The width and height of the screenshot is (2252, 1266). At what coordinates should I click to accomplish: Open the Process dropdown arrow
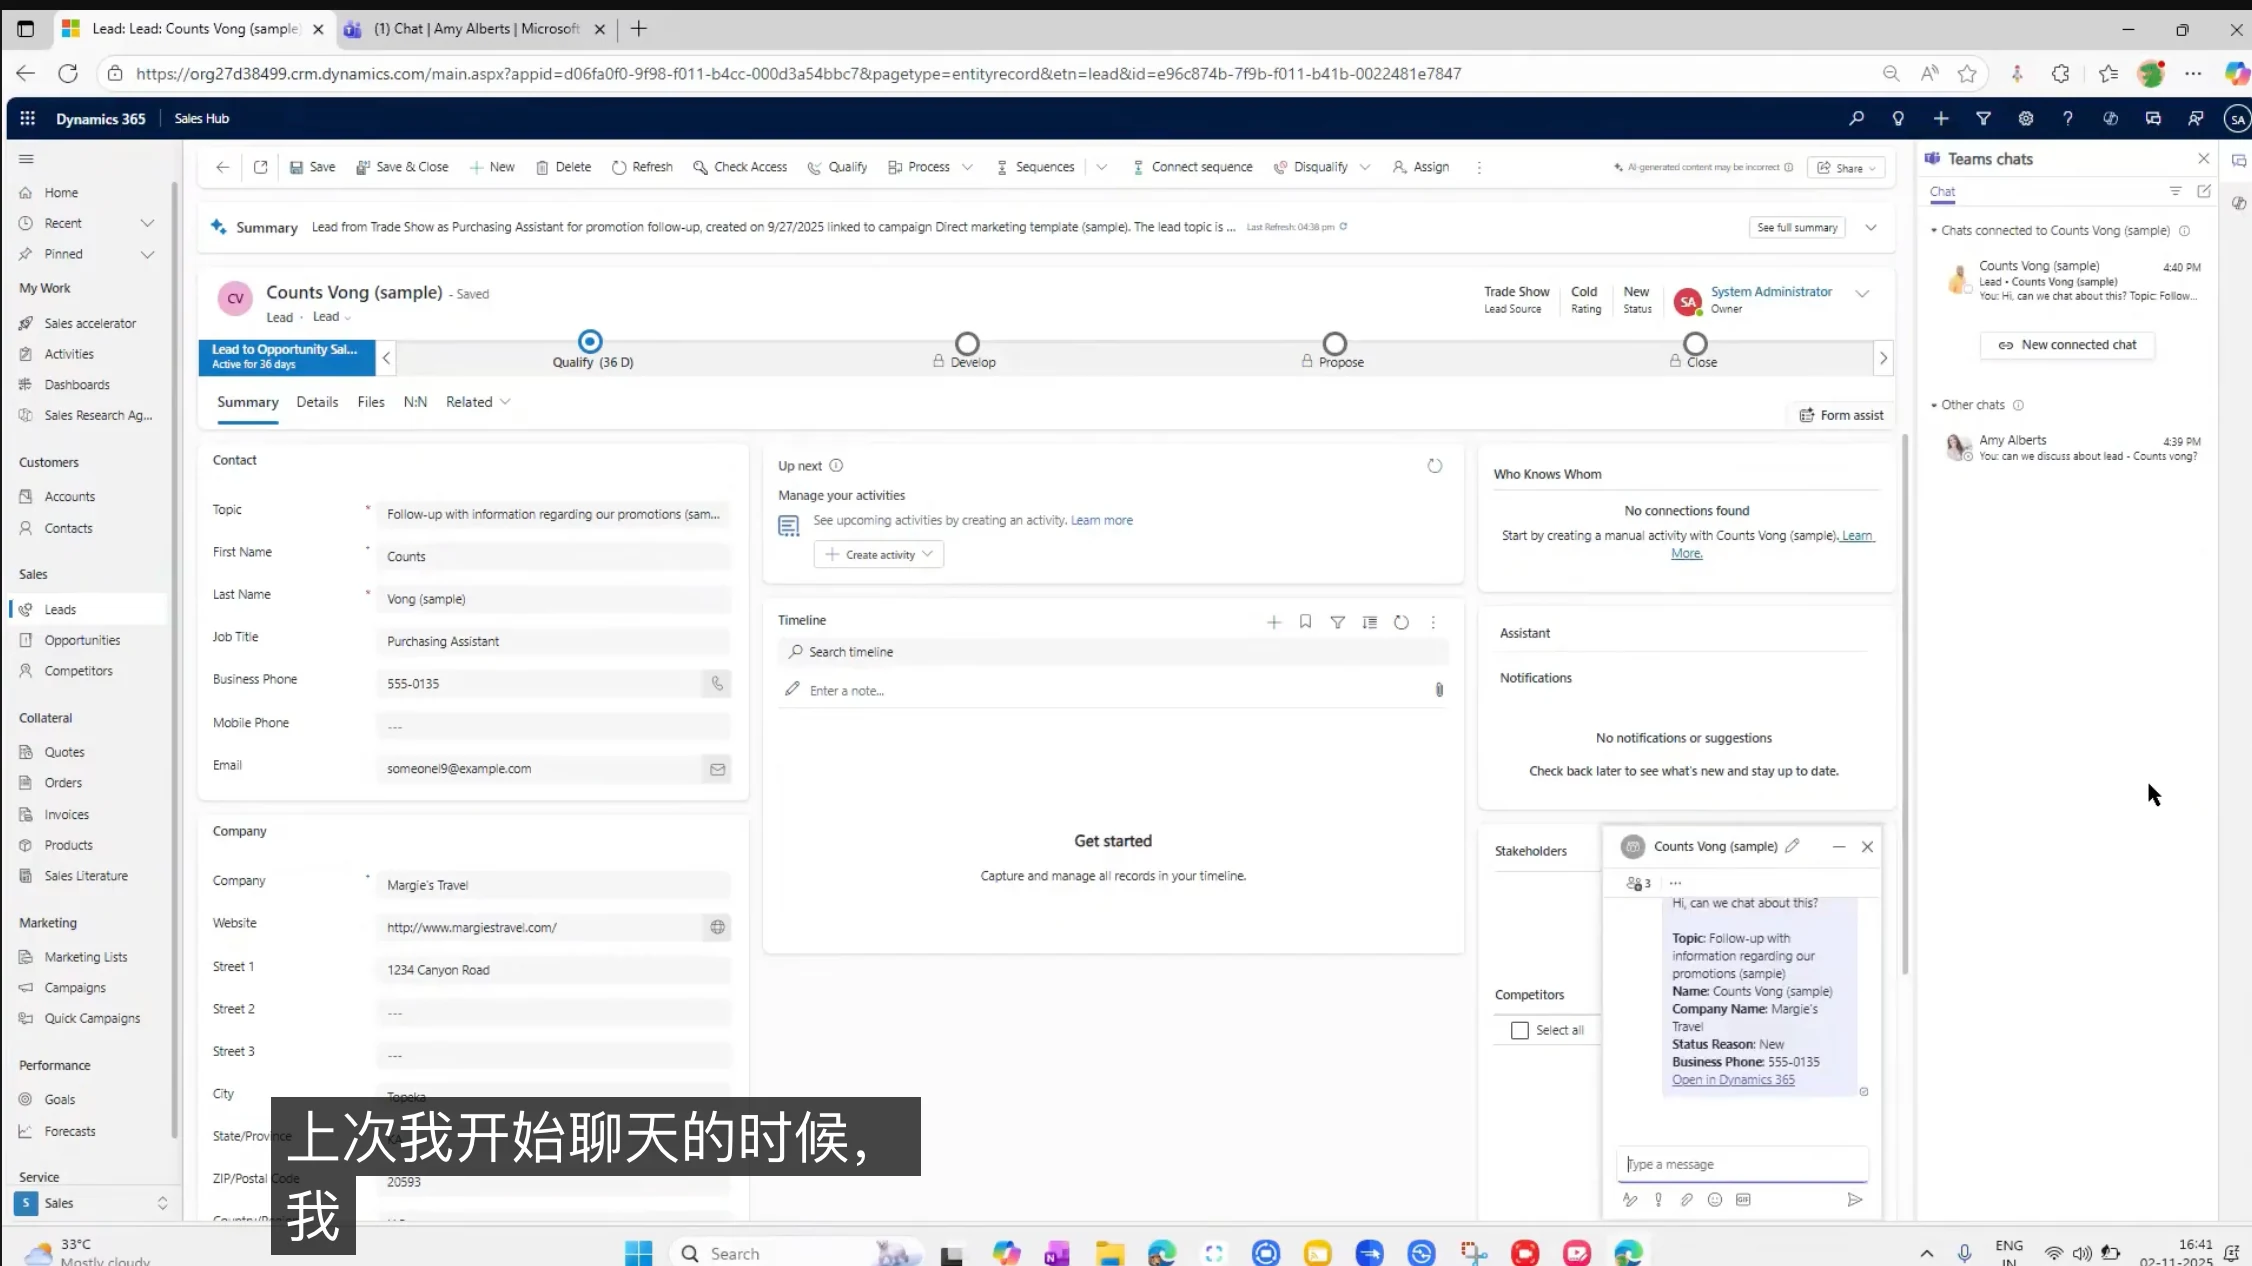(967, 167)
